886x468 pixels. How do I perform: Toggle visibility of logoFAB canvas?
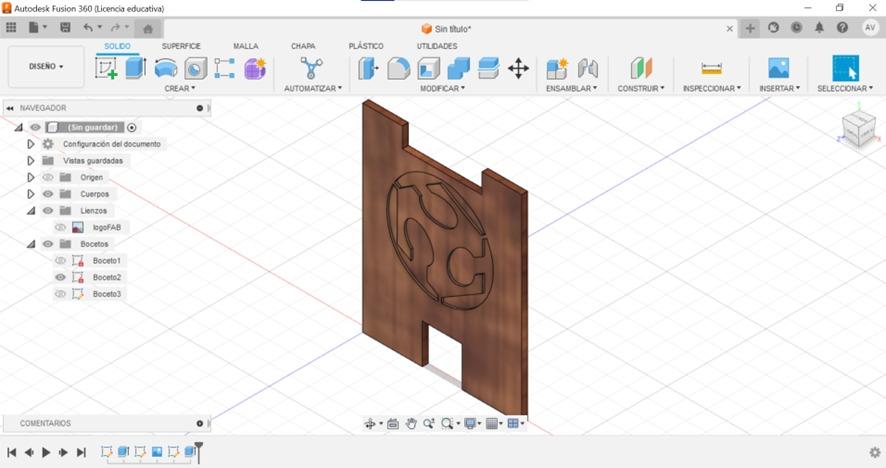tap(60, 227)
